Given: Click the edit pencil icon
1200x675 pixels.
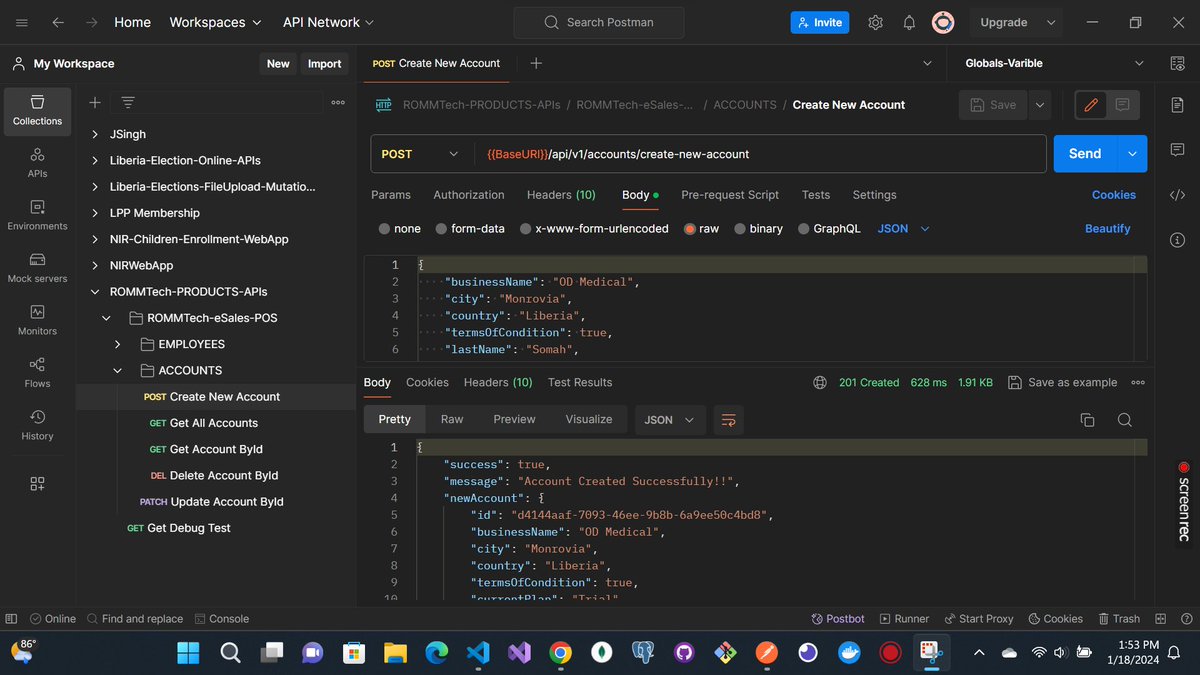Looking at the screenshot, I should [x=1091, y=104].
